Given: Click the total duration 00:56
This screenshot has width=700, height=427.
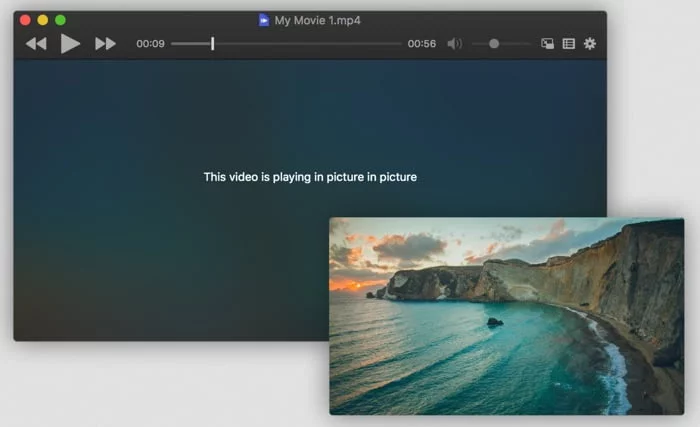Looking at the screenshot, I should pyautogui.click(x=421, y=44).
